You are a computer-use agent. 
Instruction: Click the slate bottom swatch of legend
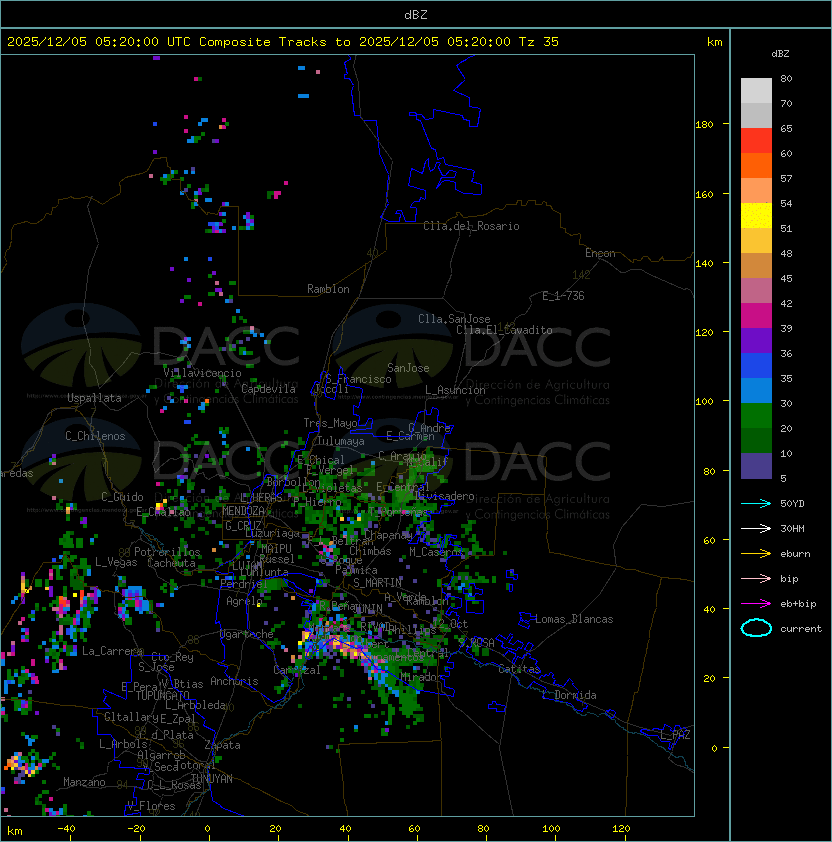[756, 466]
